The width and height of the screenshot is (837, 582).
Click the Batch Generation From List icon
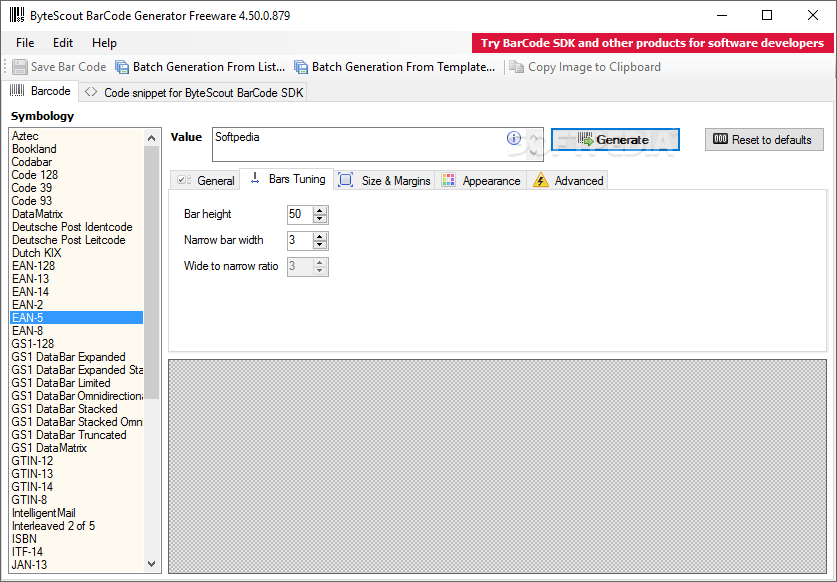(x=122, y=67)
